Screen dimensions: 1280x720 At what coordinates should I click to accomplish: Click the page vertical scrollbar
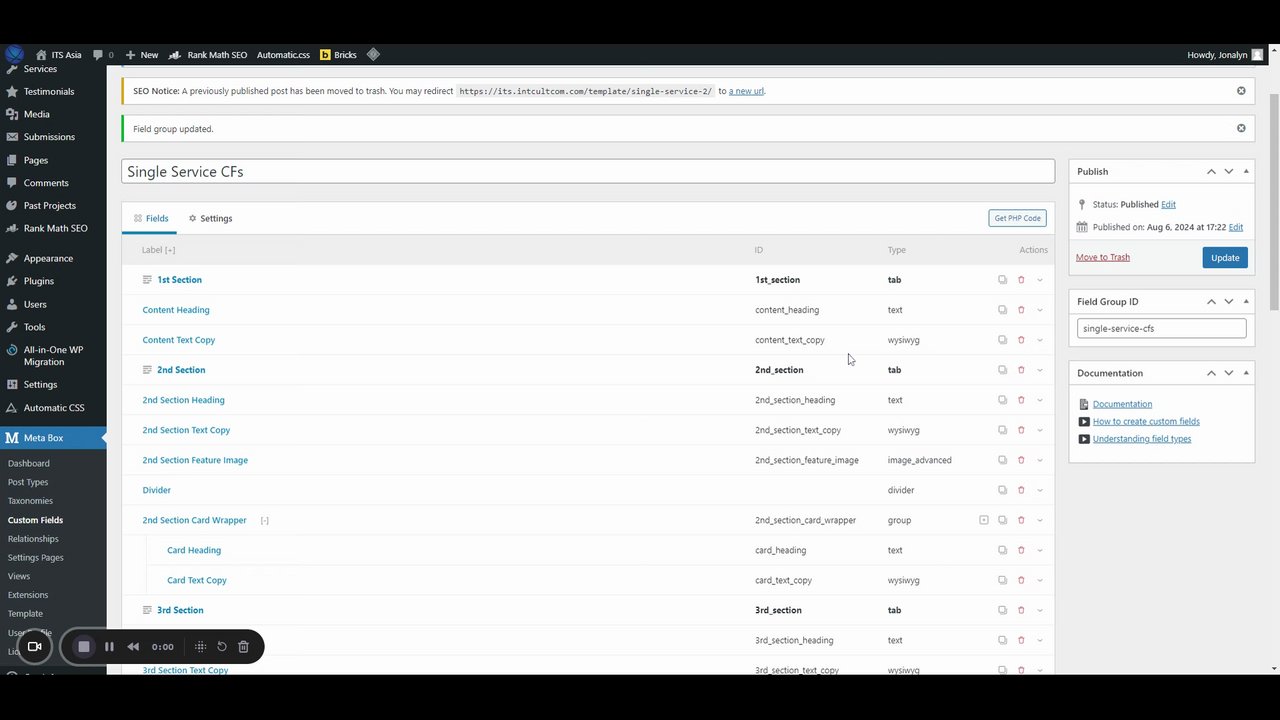pos(1274,200)
